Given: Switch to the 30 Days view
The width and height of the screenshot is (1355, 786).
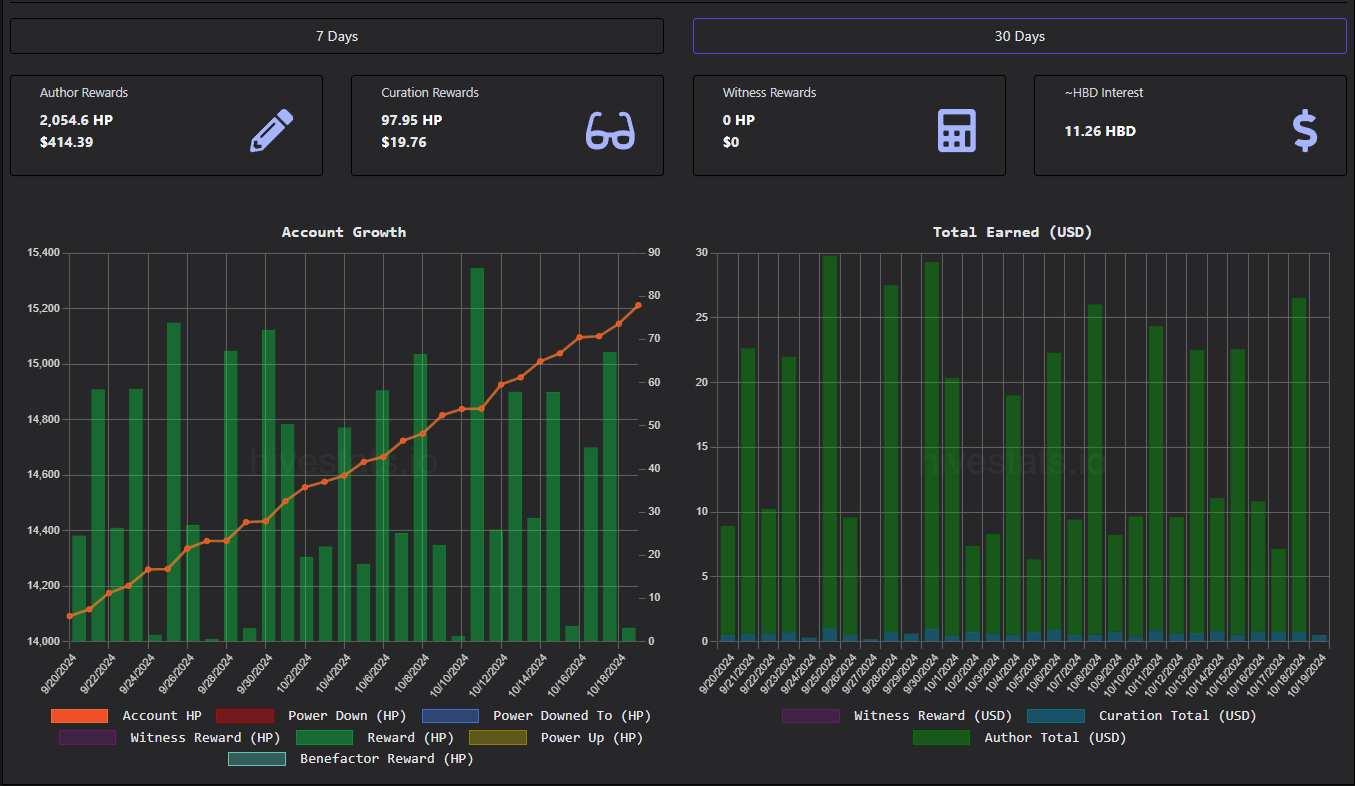Looking at the screenshot, I should [1019, 36].
